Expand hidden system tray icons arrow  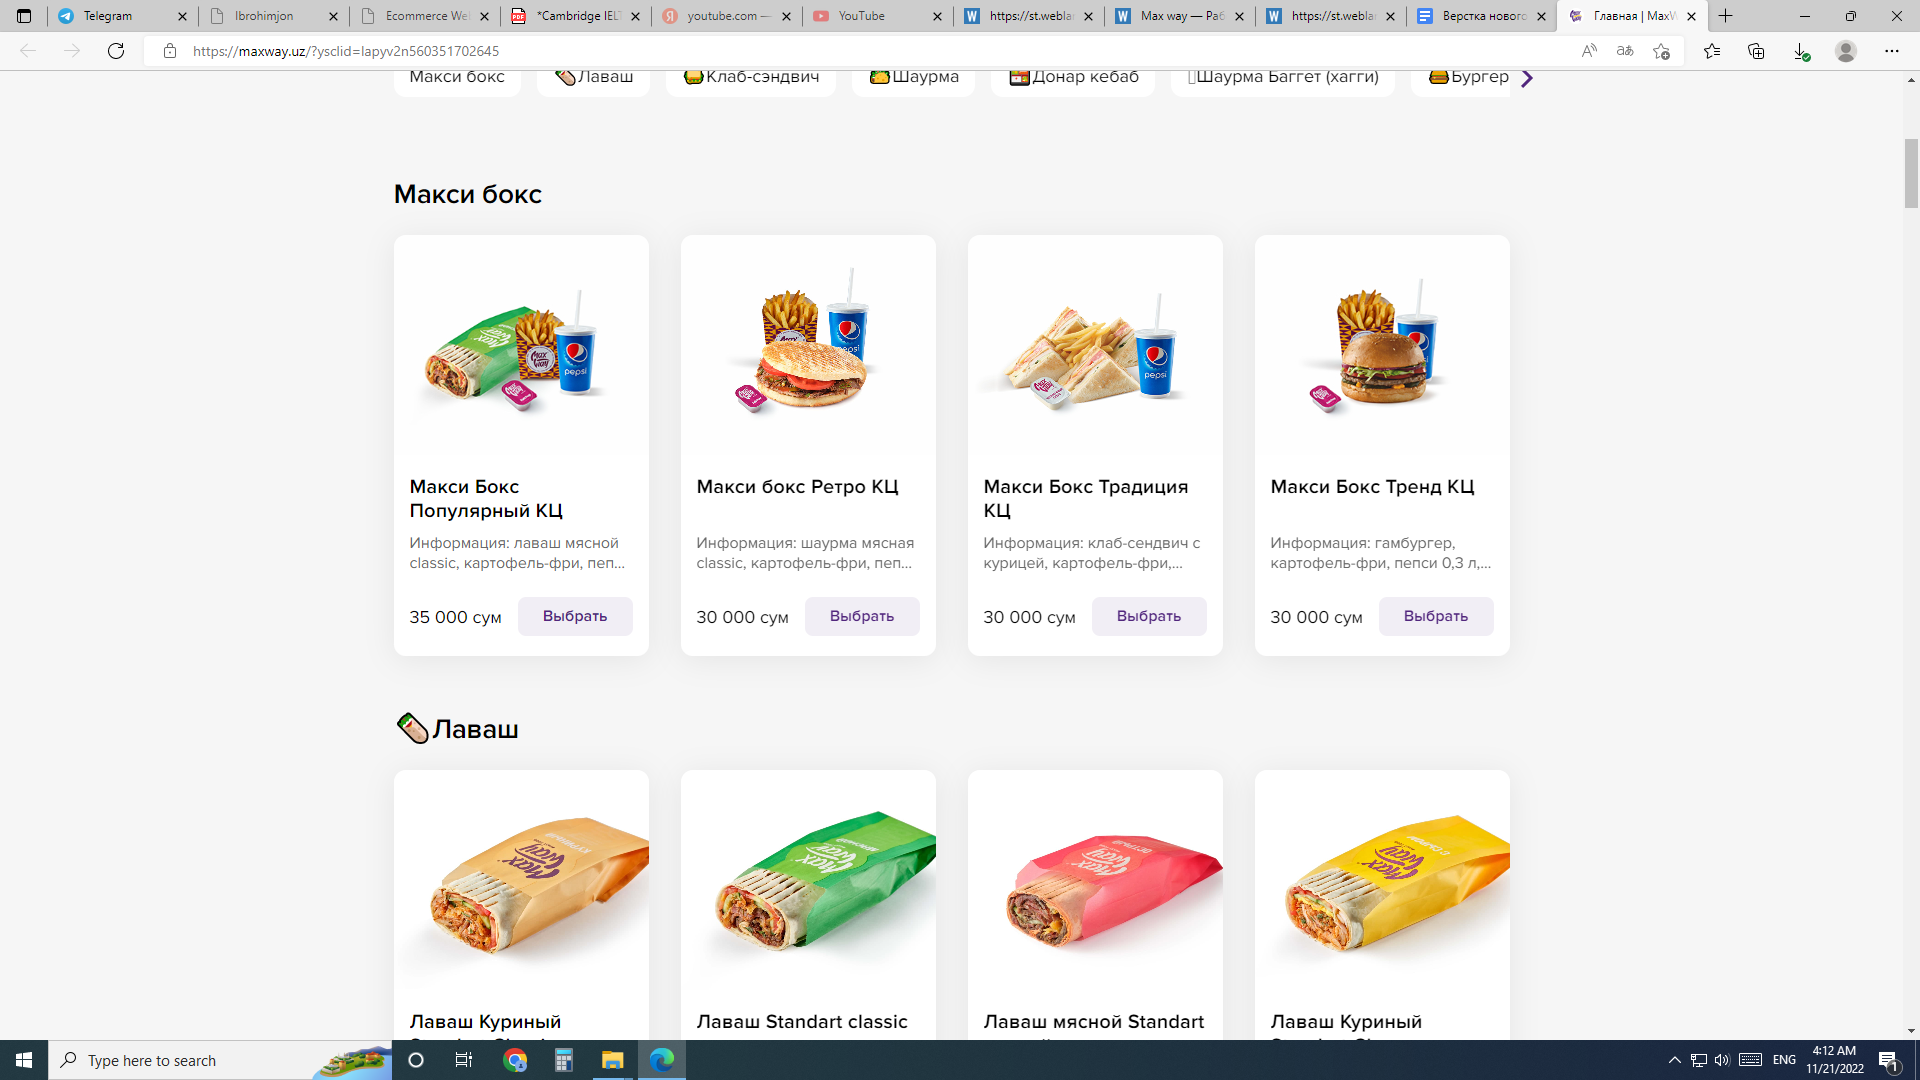[x=1674, y=1060]
